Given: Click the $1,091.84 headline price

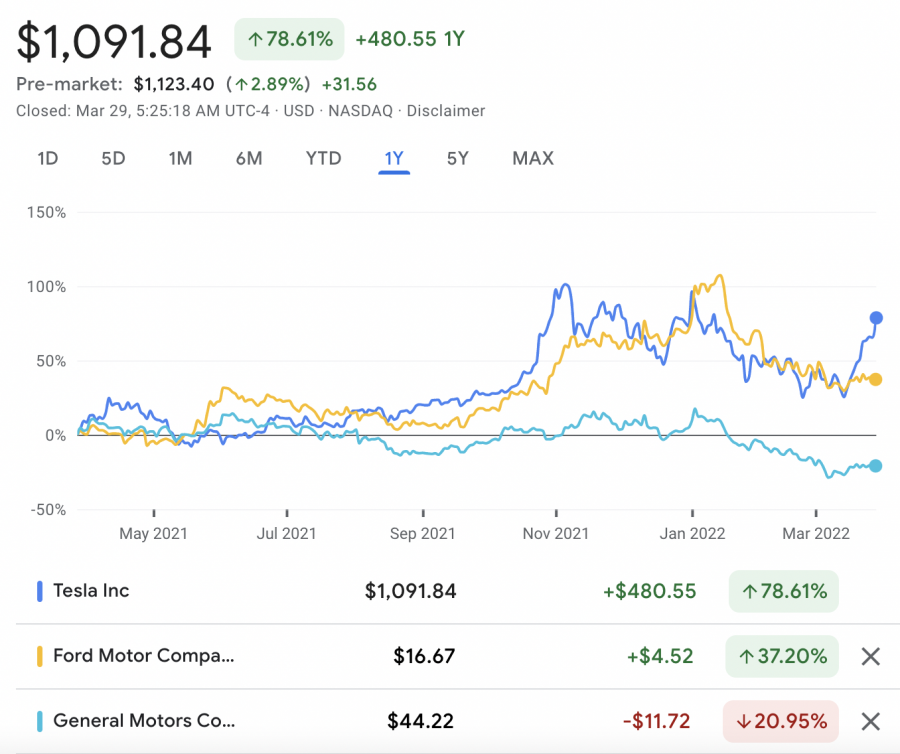Looking at the screenshot, I should [114, 41].
